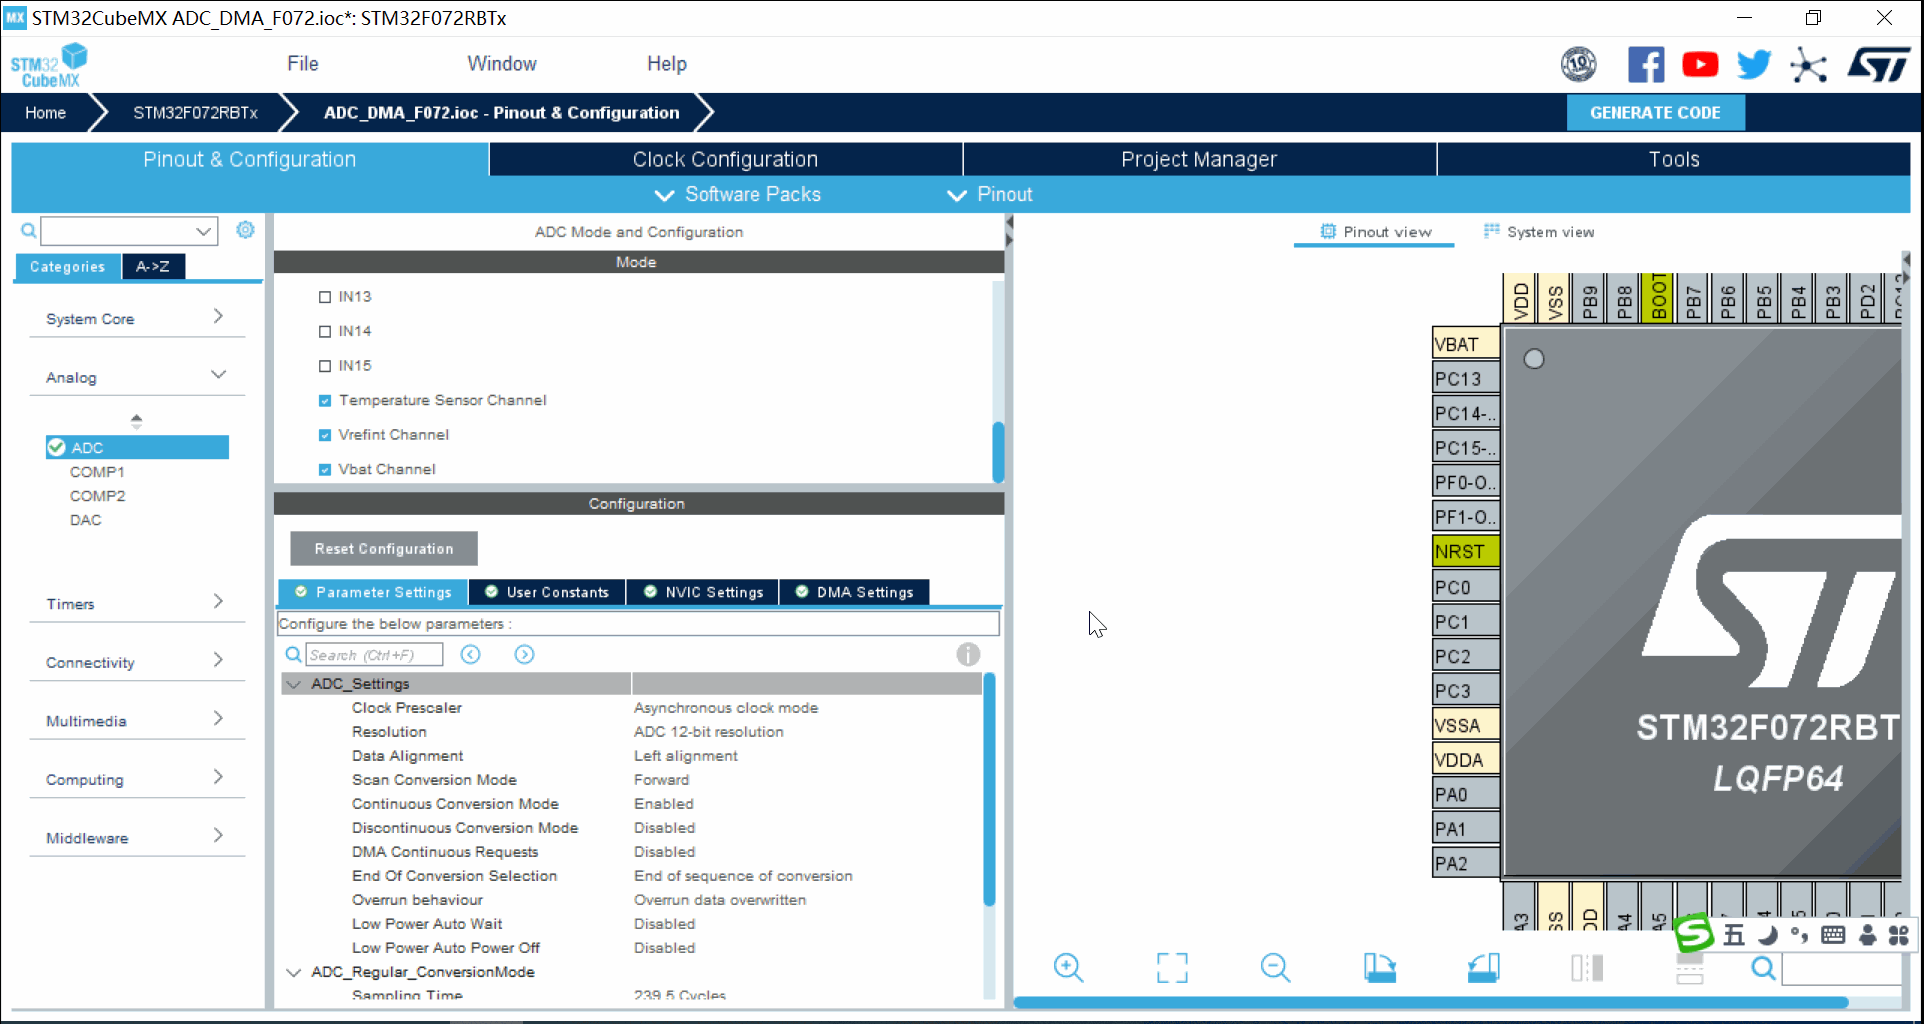This screenshot has width=1924, height=1024.
Task: Go to Home breadcrumb
Action: coord(46,113)
